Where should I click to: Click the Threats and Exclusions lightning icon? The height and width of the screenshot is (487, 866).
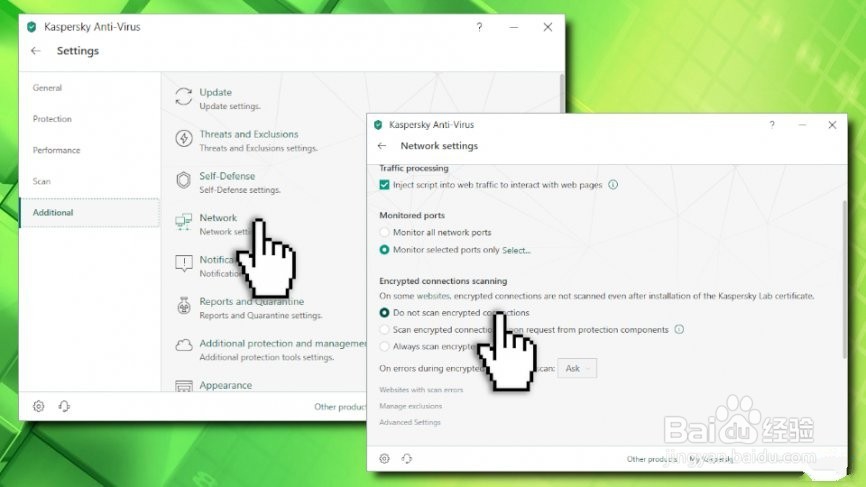(x=184, y=138)
